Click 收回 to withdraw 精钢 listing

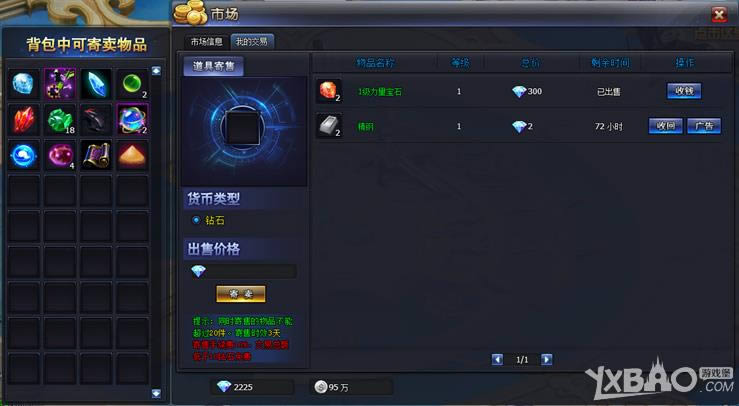(665, 126)
